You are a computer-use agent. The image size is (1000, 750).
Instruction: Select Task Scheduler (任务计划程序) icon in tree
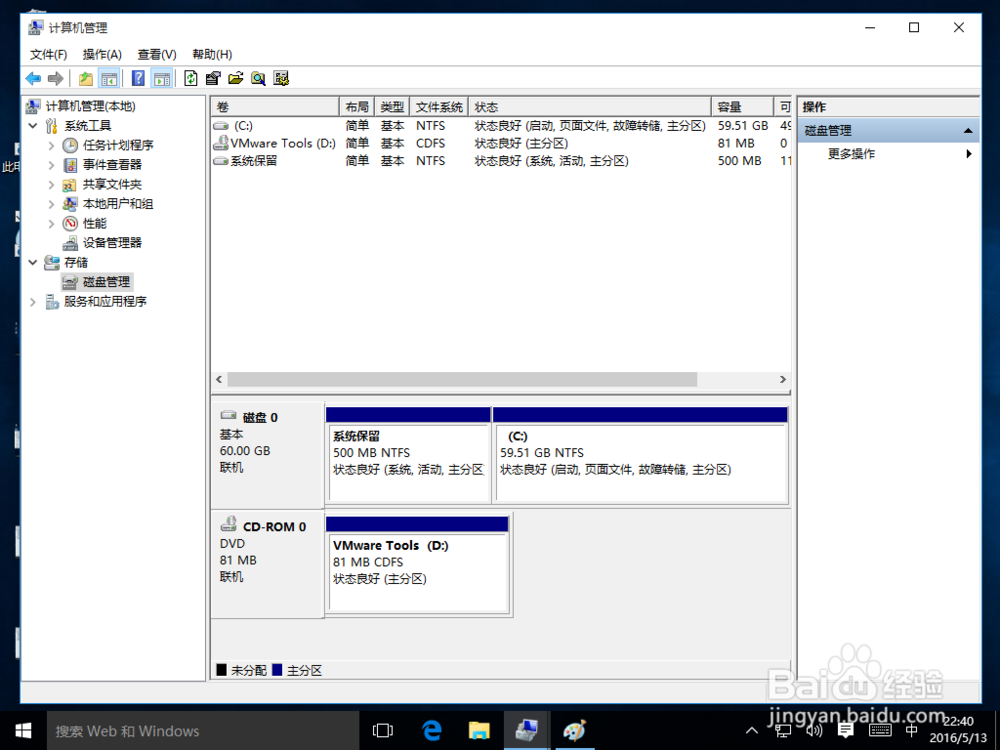point(70,145)
